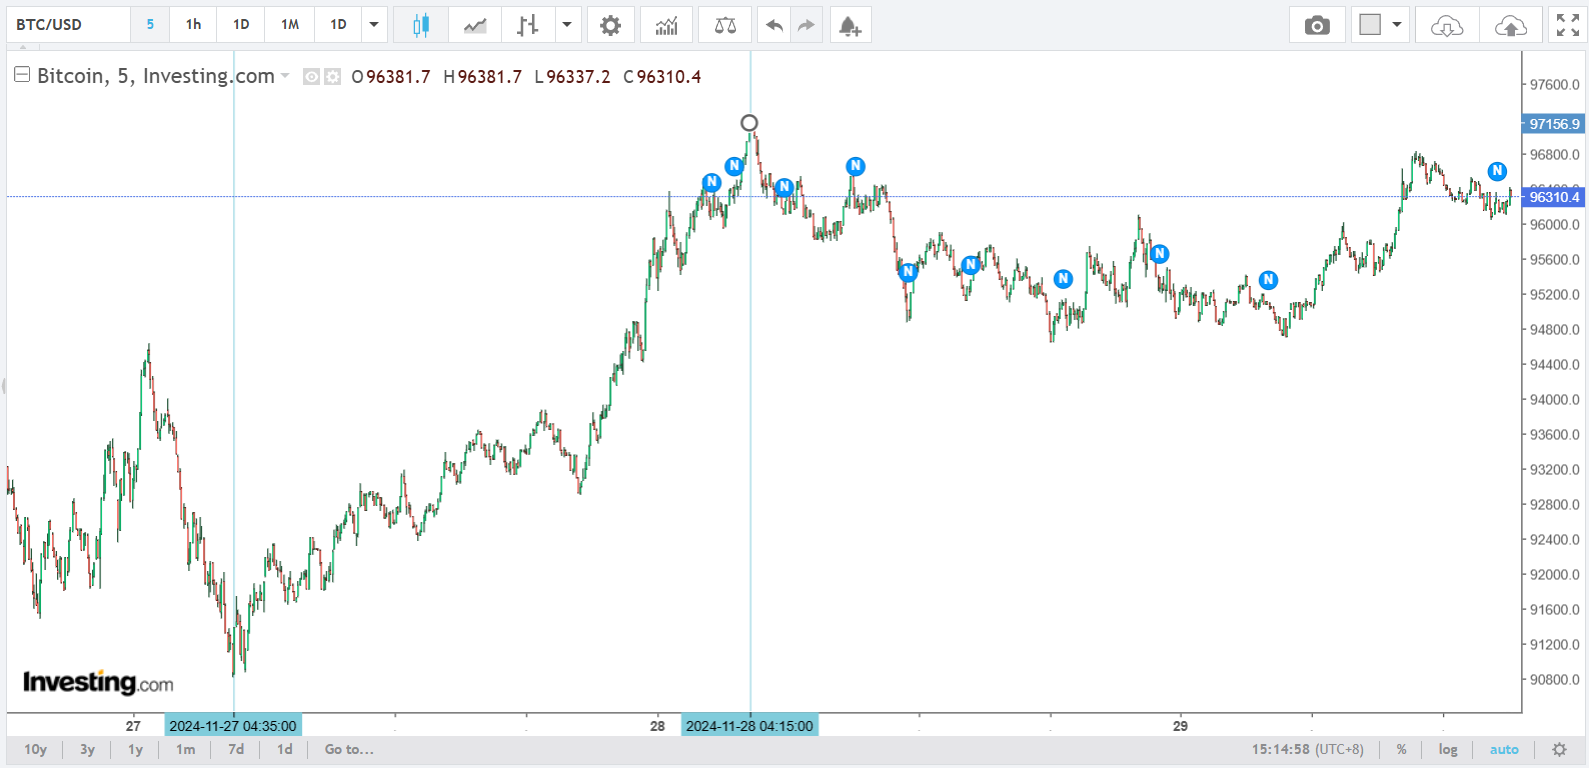Toggle auto scale option
Screen dimensions: 1589x768
[1503, 749]
